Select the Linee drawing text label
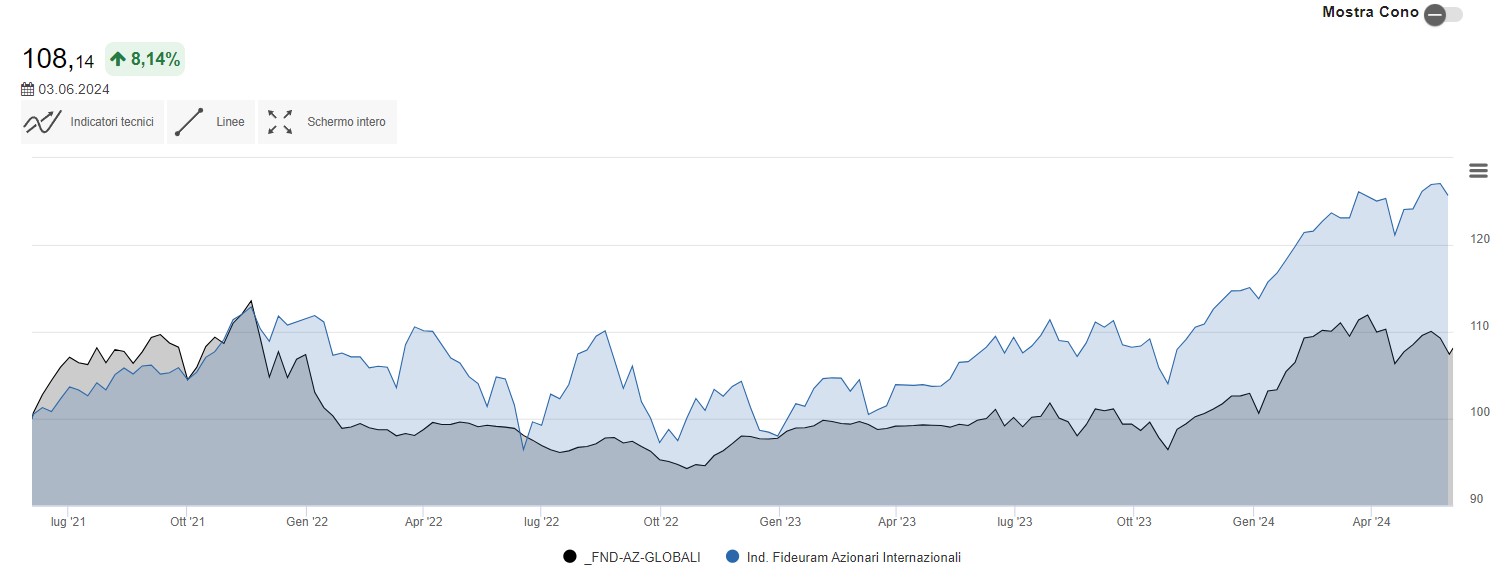 pyautogui.click(x=230, y=122)
